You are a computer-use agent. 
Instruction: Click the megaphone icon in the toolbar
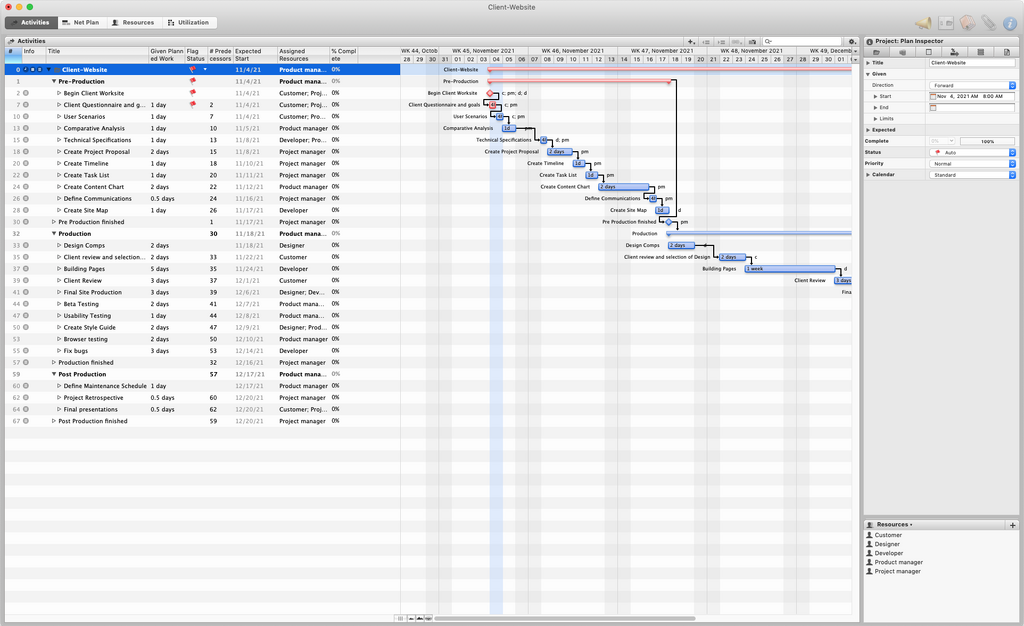tap(923, 22)
